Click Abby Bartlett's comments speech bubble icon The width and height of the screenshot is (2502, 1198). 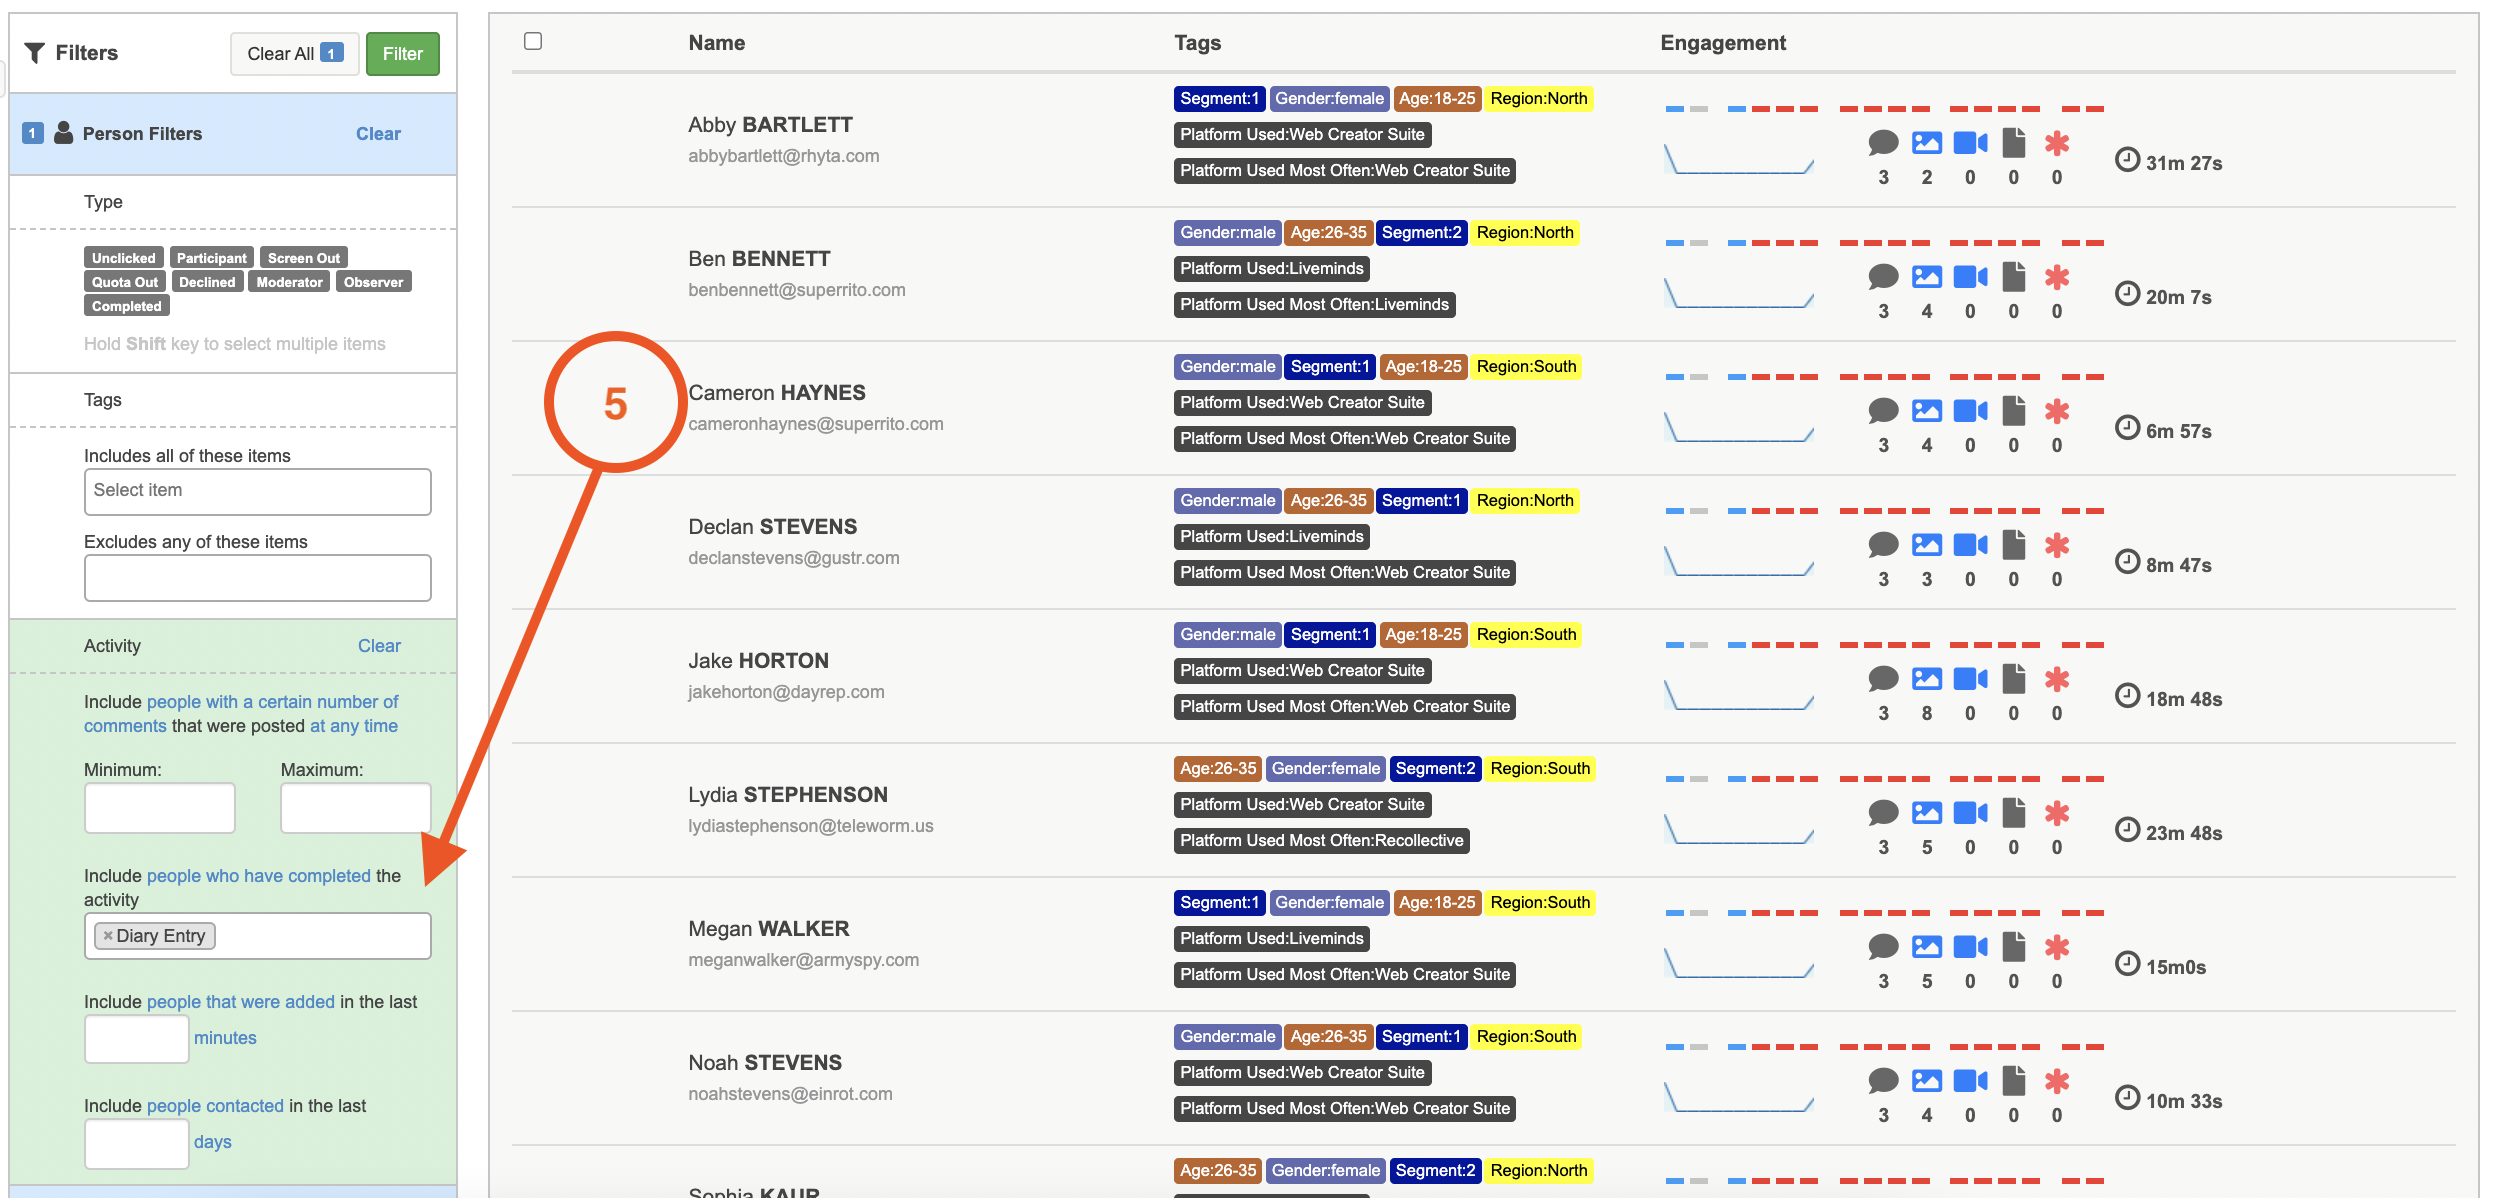(1883, 143)
